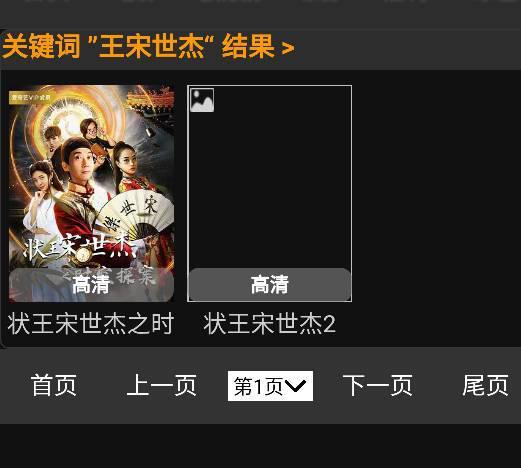This screenshot has width=521, height=468.
Task: Open the title link 状王宋世杰之时
Action: tap(91, 323)
